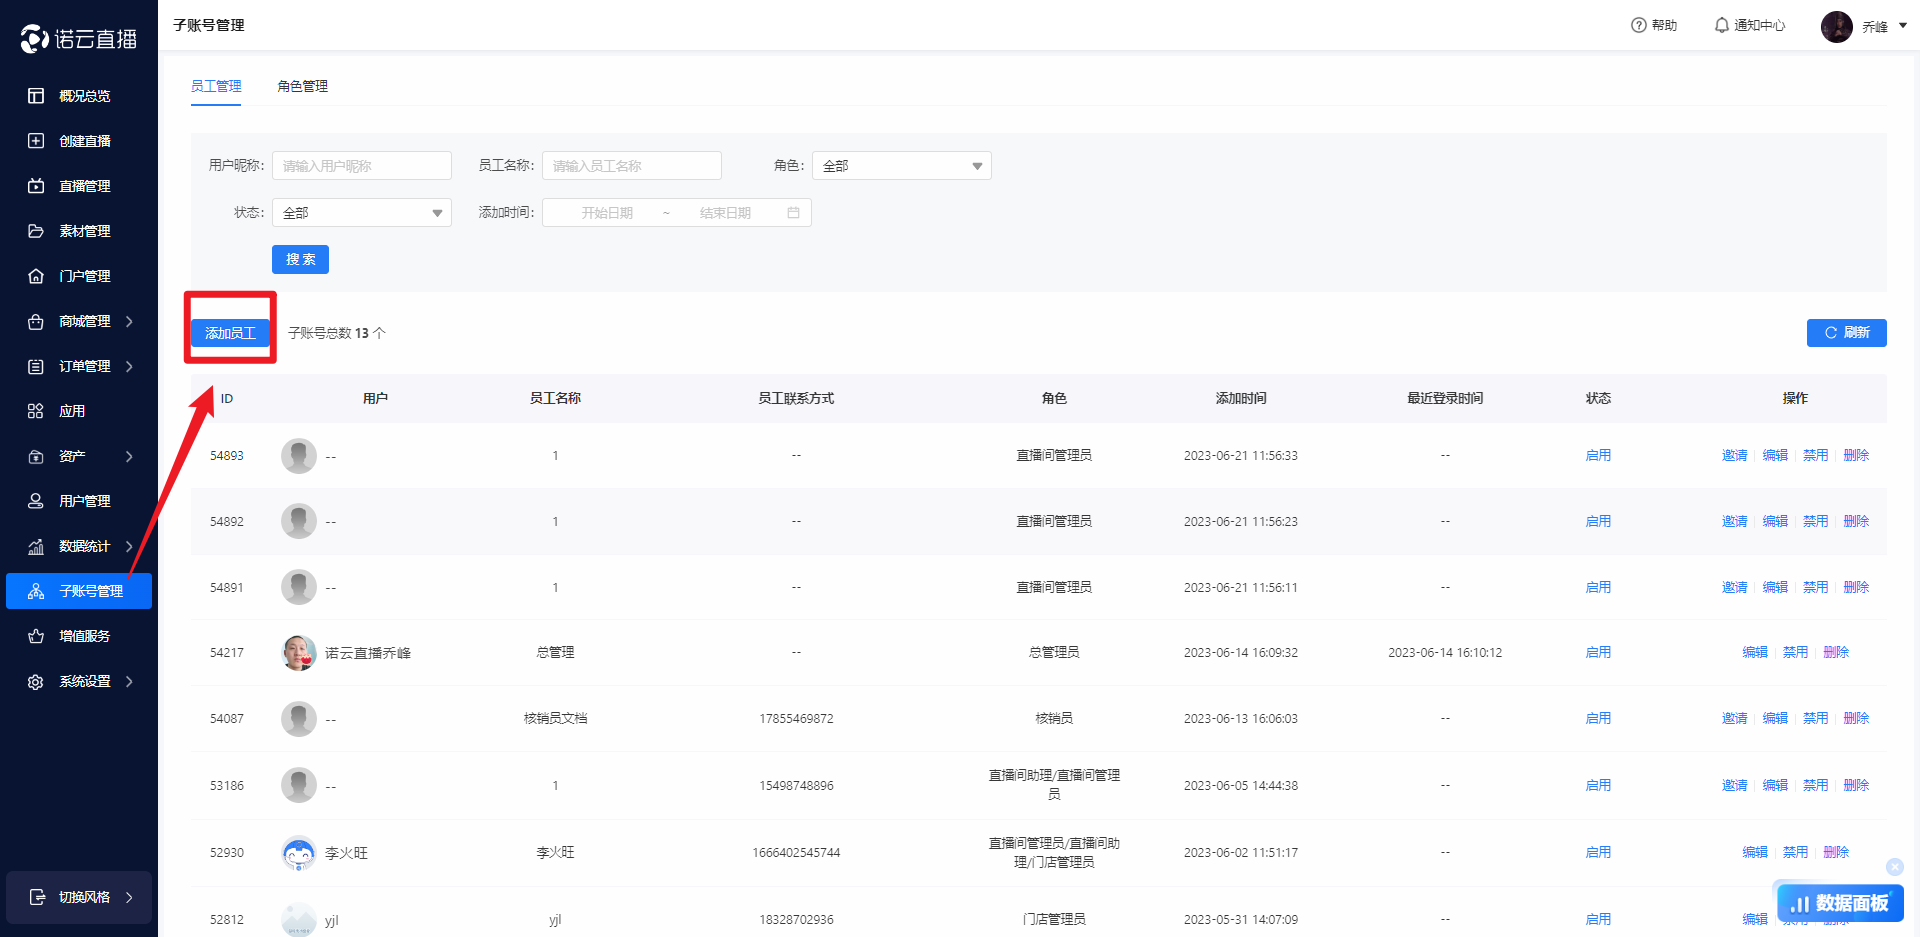Close the floating 数据面板 widget
The width and height of the screenshot is (1920, 937).
(1894, 867)
